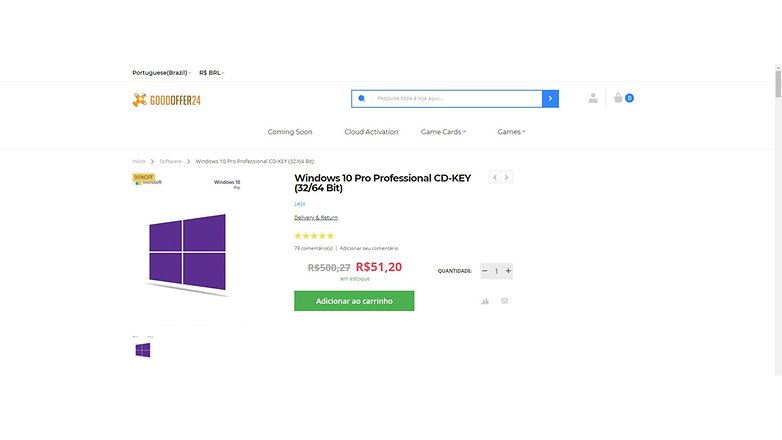
Task: Click the search submit arrow button
Action: [550, 99]
